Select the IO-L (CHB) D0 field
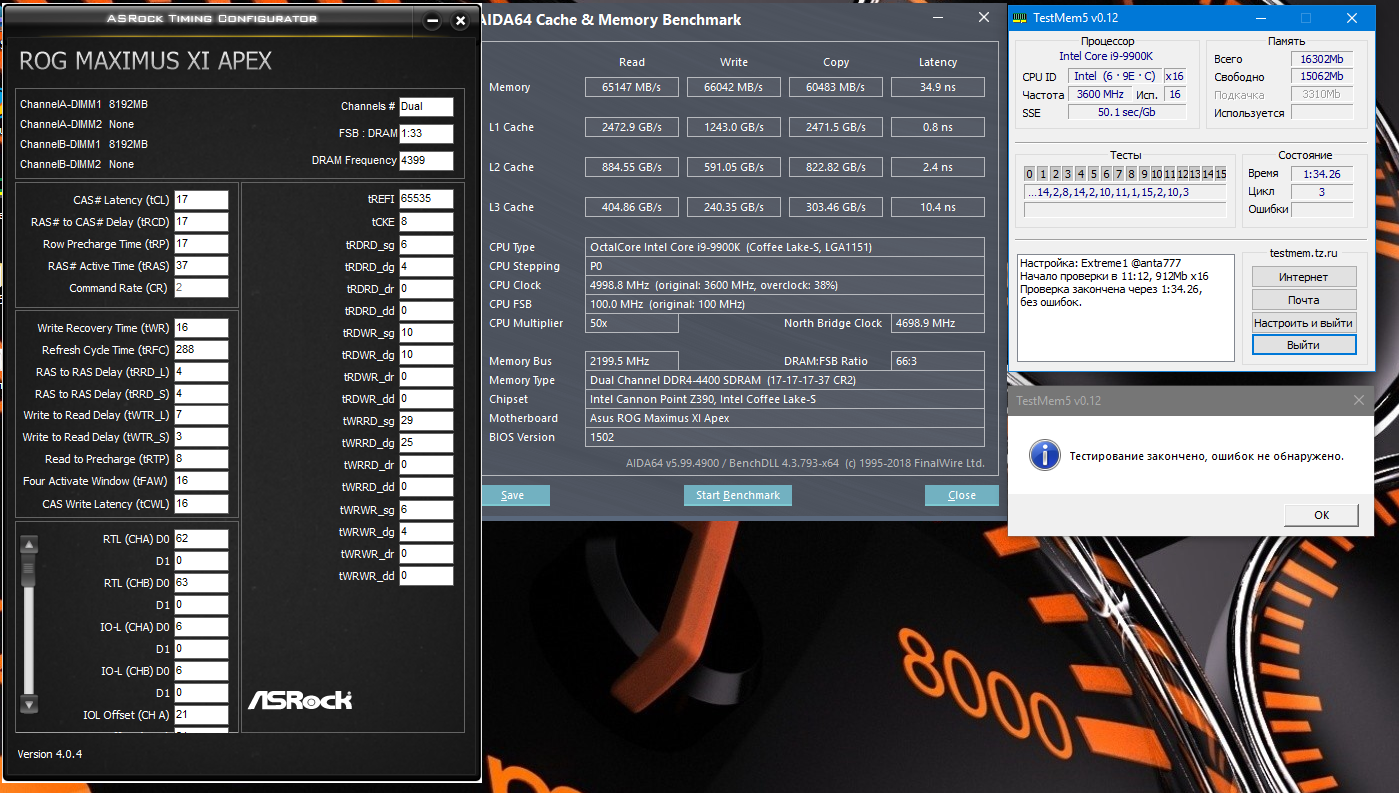Viewport: 1399px width, 793px height. point(201,671)
